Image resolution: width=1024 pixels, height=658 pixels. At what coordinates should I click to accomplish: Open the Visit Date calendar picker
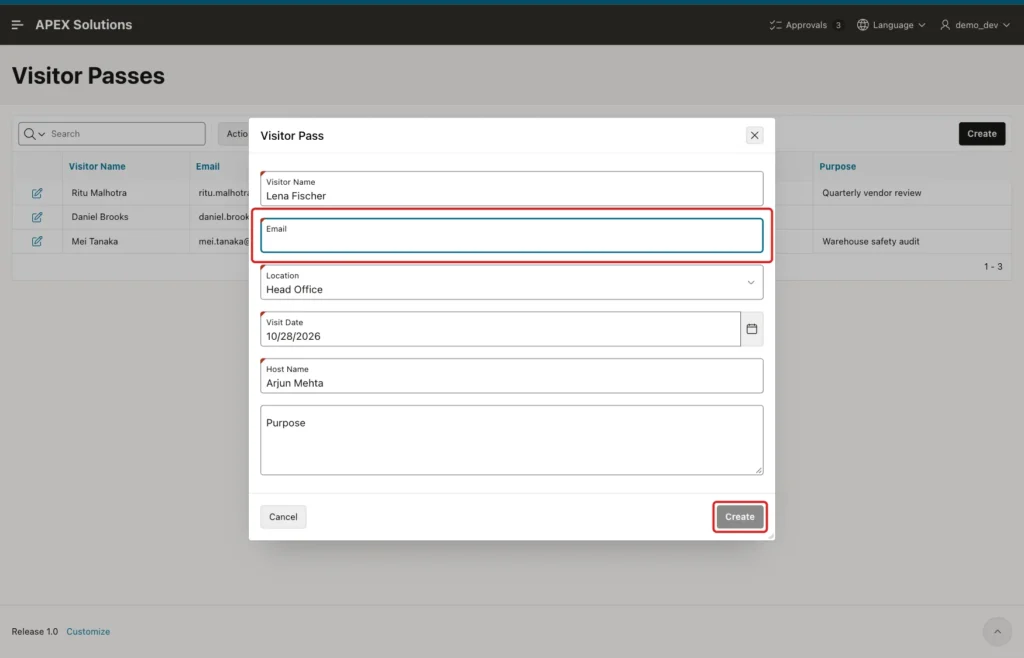coord(752,329)
